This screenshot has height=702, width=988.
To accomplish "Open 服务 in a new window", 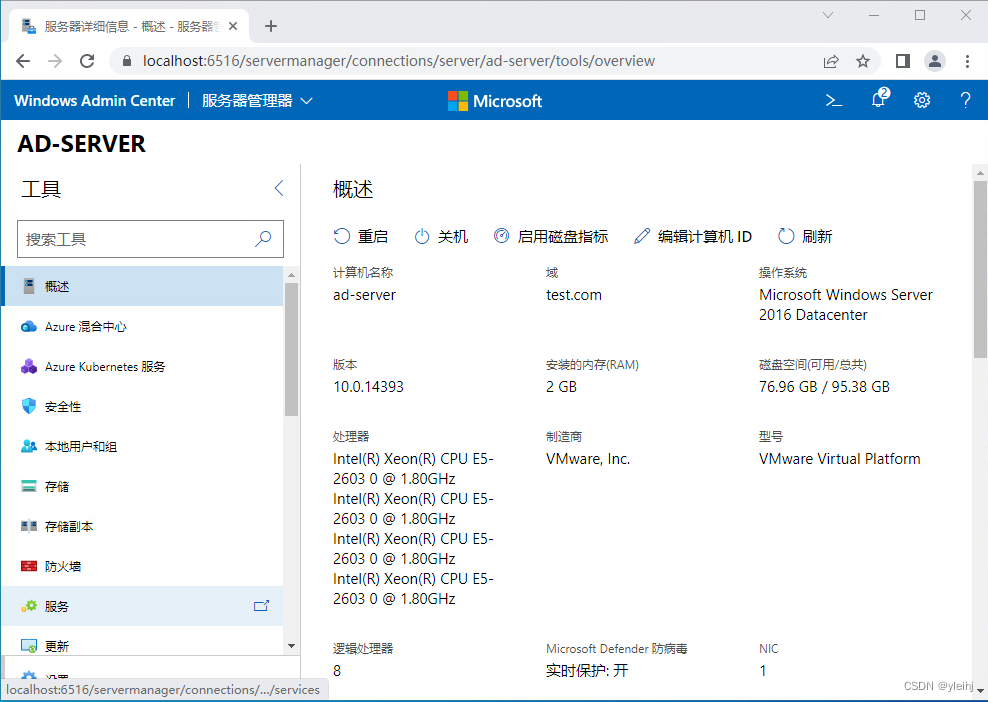I will (x=262, y=605).
